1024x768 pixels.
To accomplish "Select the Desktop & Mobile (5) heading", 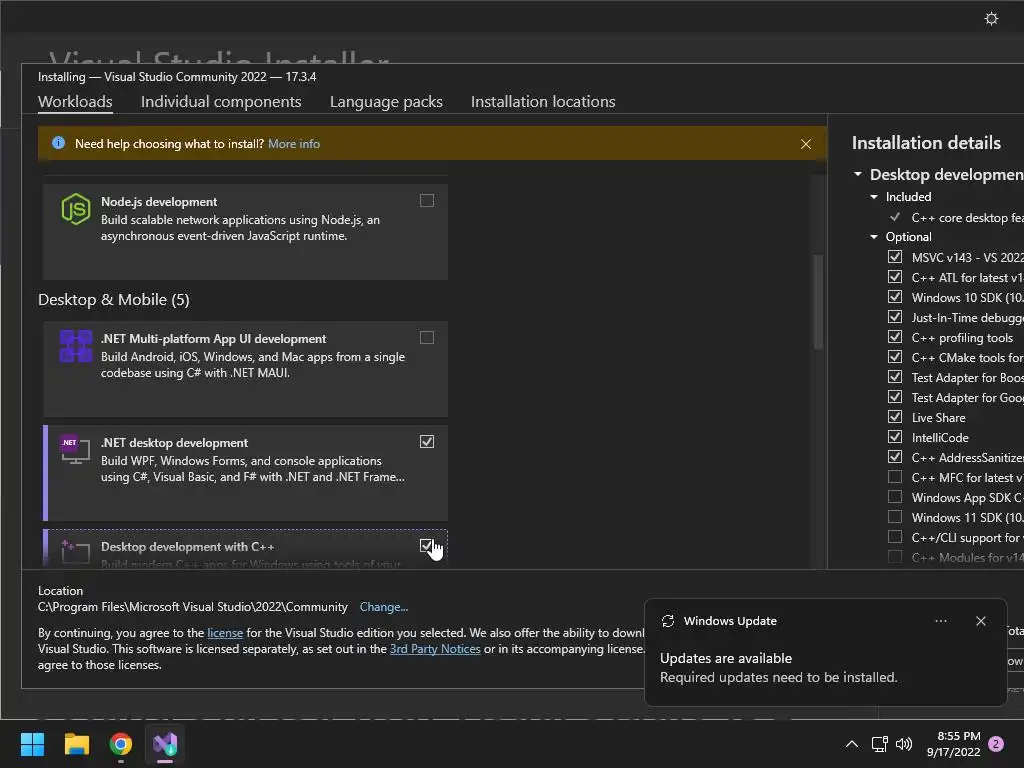I will [x=114, y=300].
